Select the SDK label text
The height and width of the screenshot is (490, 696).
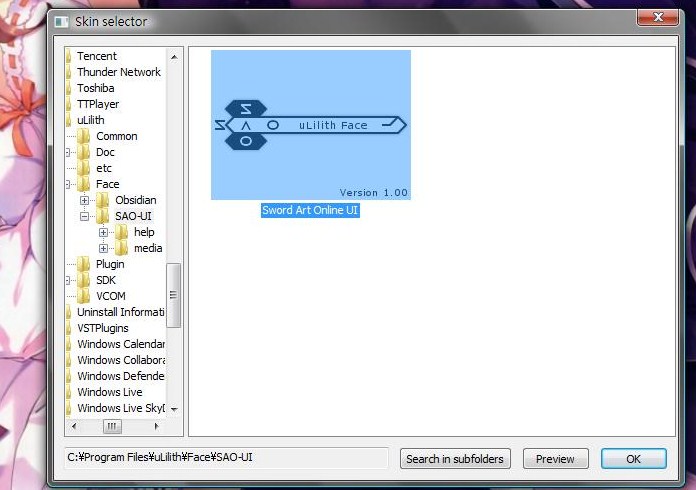coord(106,280)
